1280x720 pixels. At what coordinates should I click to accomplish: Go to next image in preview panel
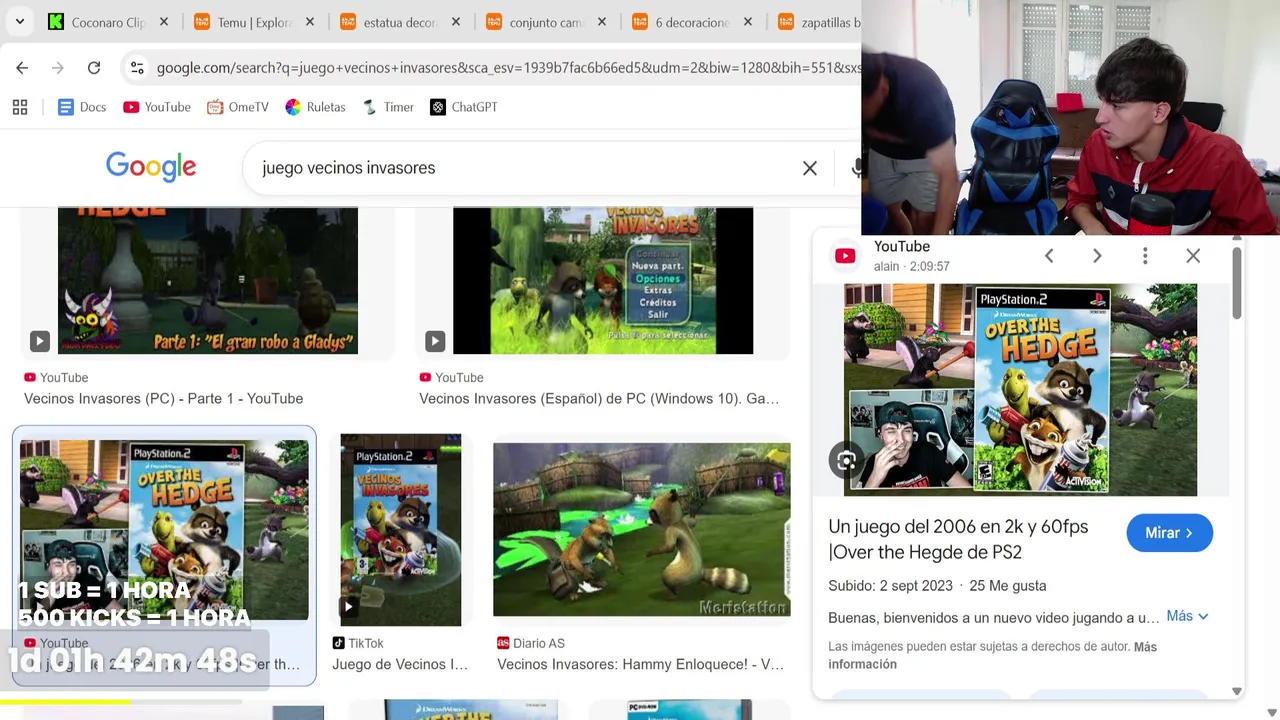pos(1097,256)
